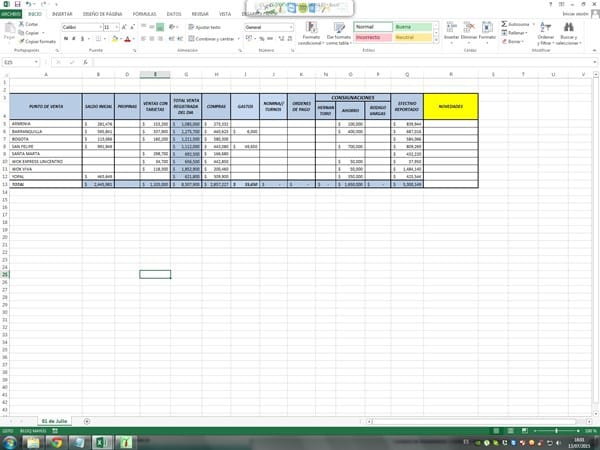Expand the cell styles gallery
This screenshot has height=450, width=600.
[x=436, y=41]
